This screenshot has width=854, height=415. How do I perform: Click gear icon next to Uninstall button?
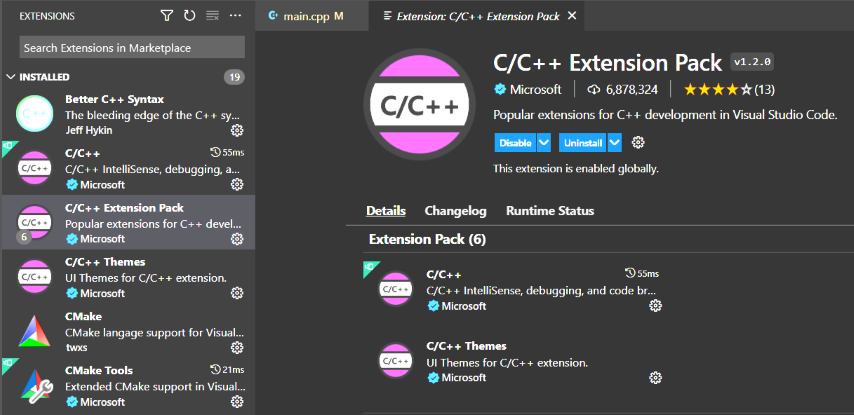tap(638, 143)
